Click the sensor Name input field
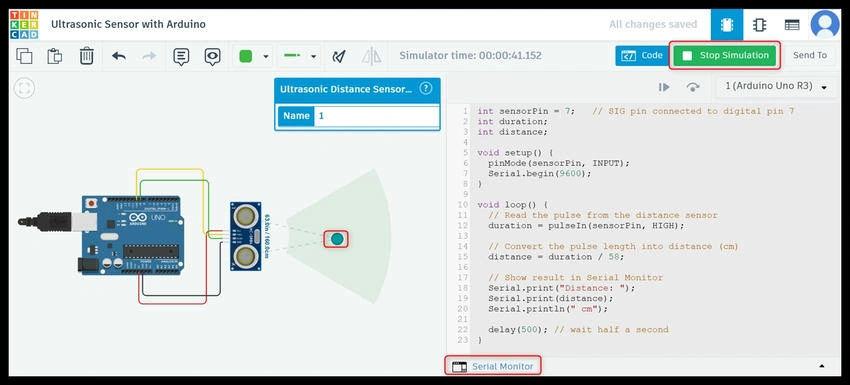850x385 pixels. 376,116
